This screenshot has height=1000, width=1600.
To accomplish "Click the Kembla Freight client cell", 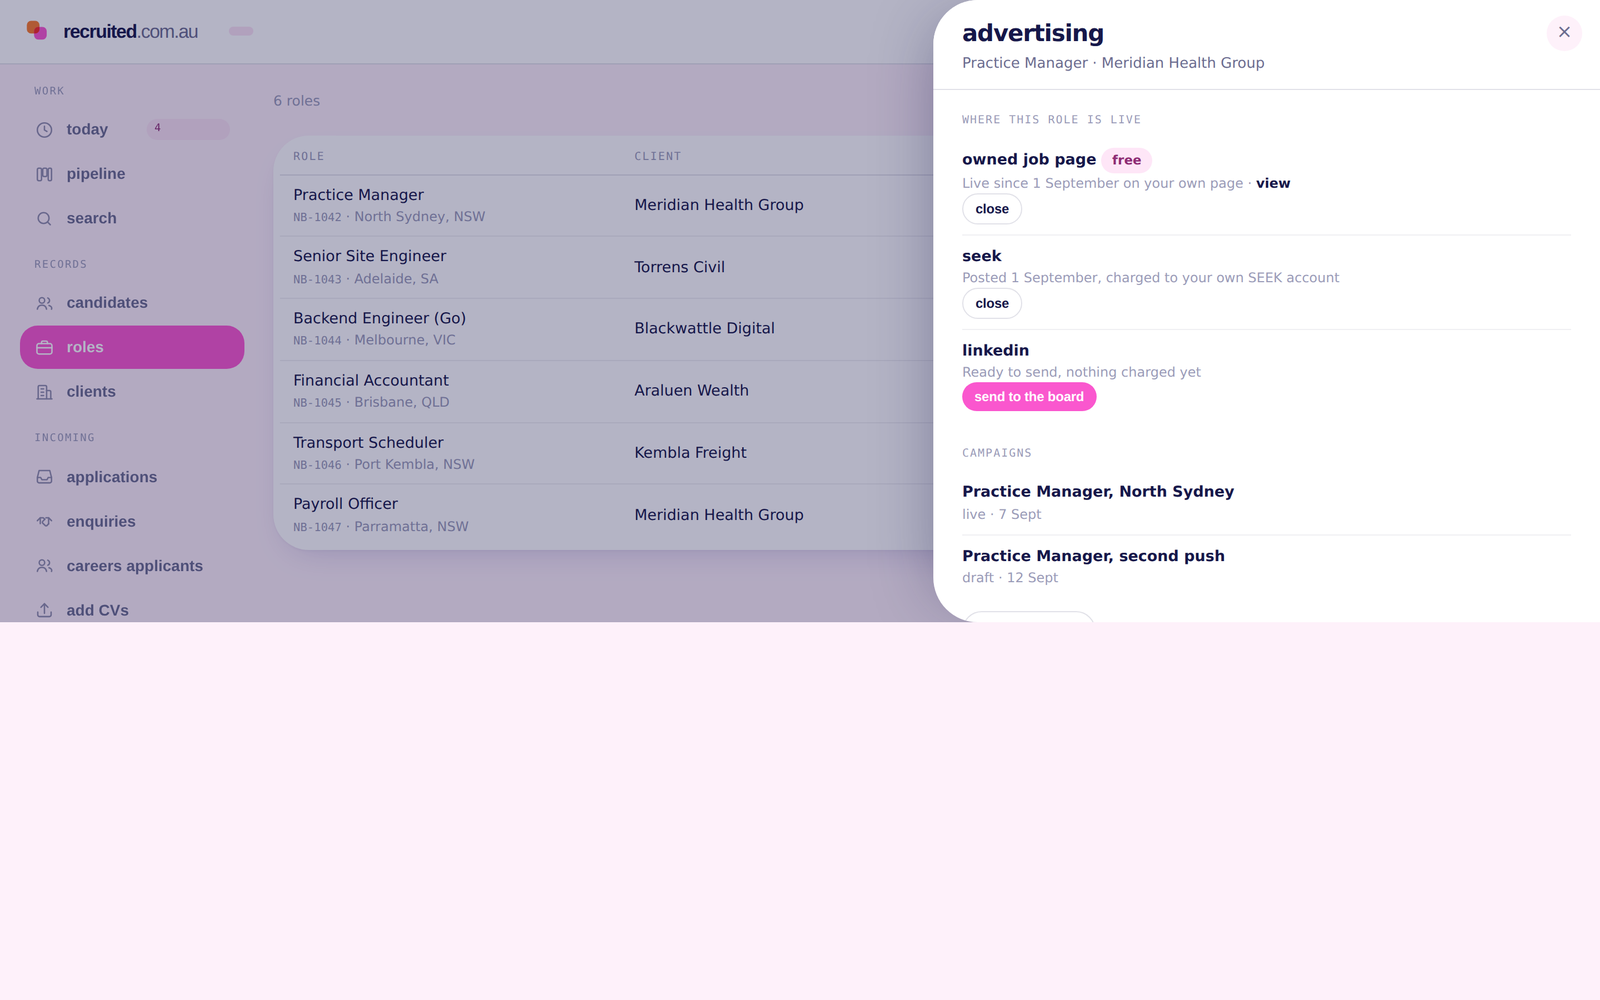I will click(x=690, y=452).
